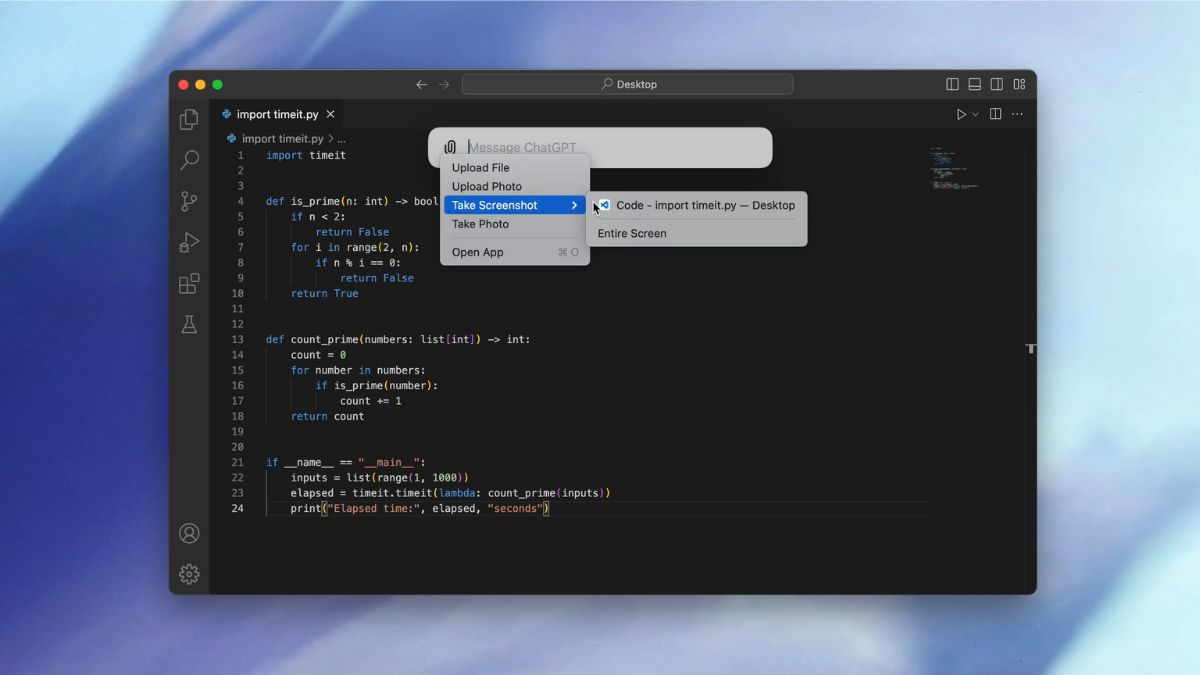Viewport: 1200px width, 675px height.
Task: Open the Testing flask icon
Action: pyautogui.click(x=189, y=324)
